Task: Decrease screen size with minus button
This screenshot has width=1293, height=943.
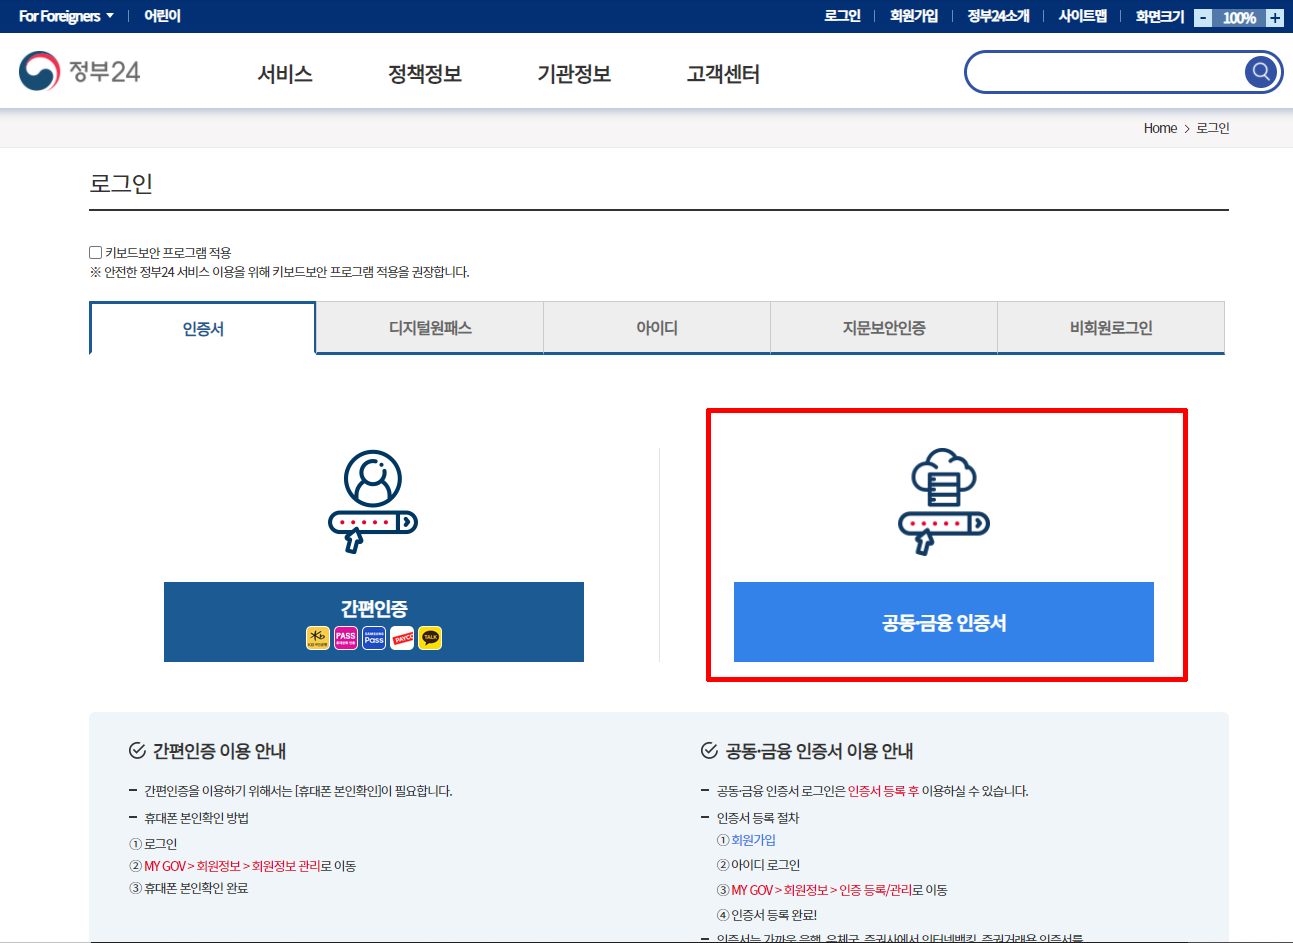Action: 1203,18
